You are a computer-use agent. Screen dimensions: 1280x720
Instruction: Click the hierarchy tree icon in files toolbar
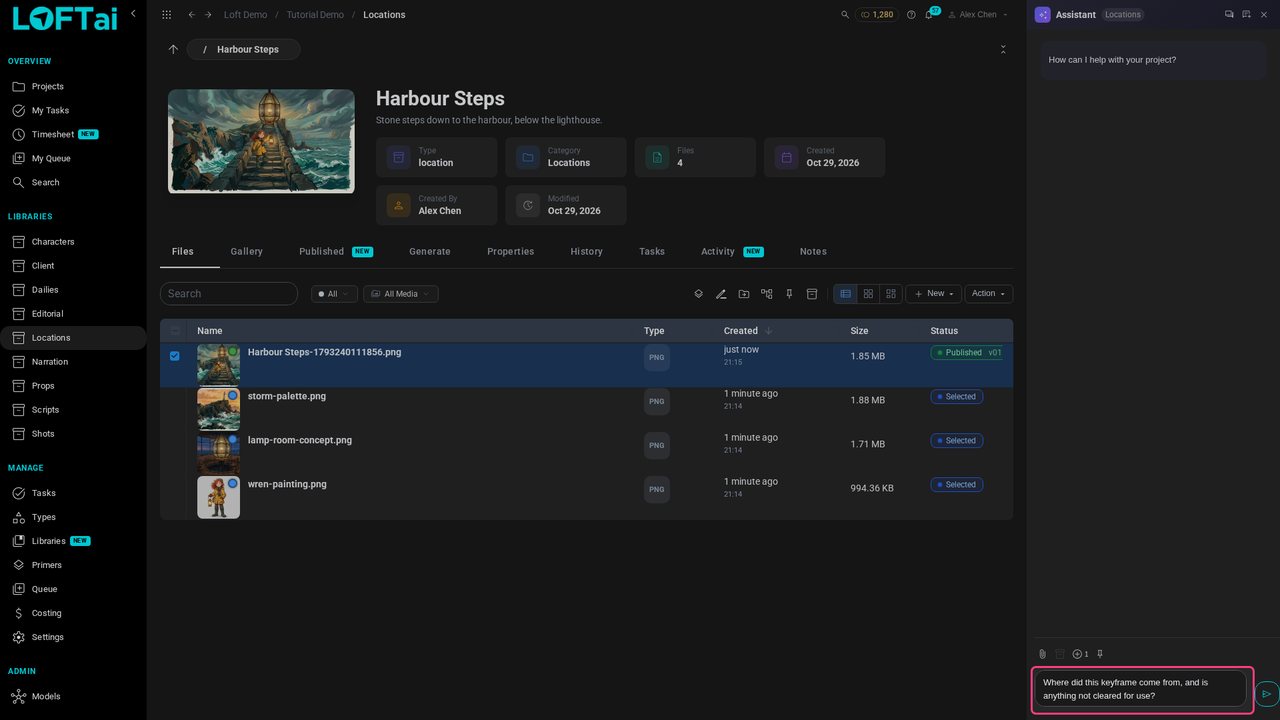[767, 294]
